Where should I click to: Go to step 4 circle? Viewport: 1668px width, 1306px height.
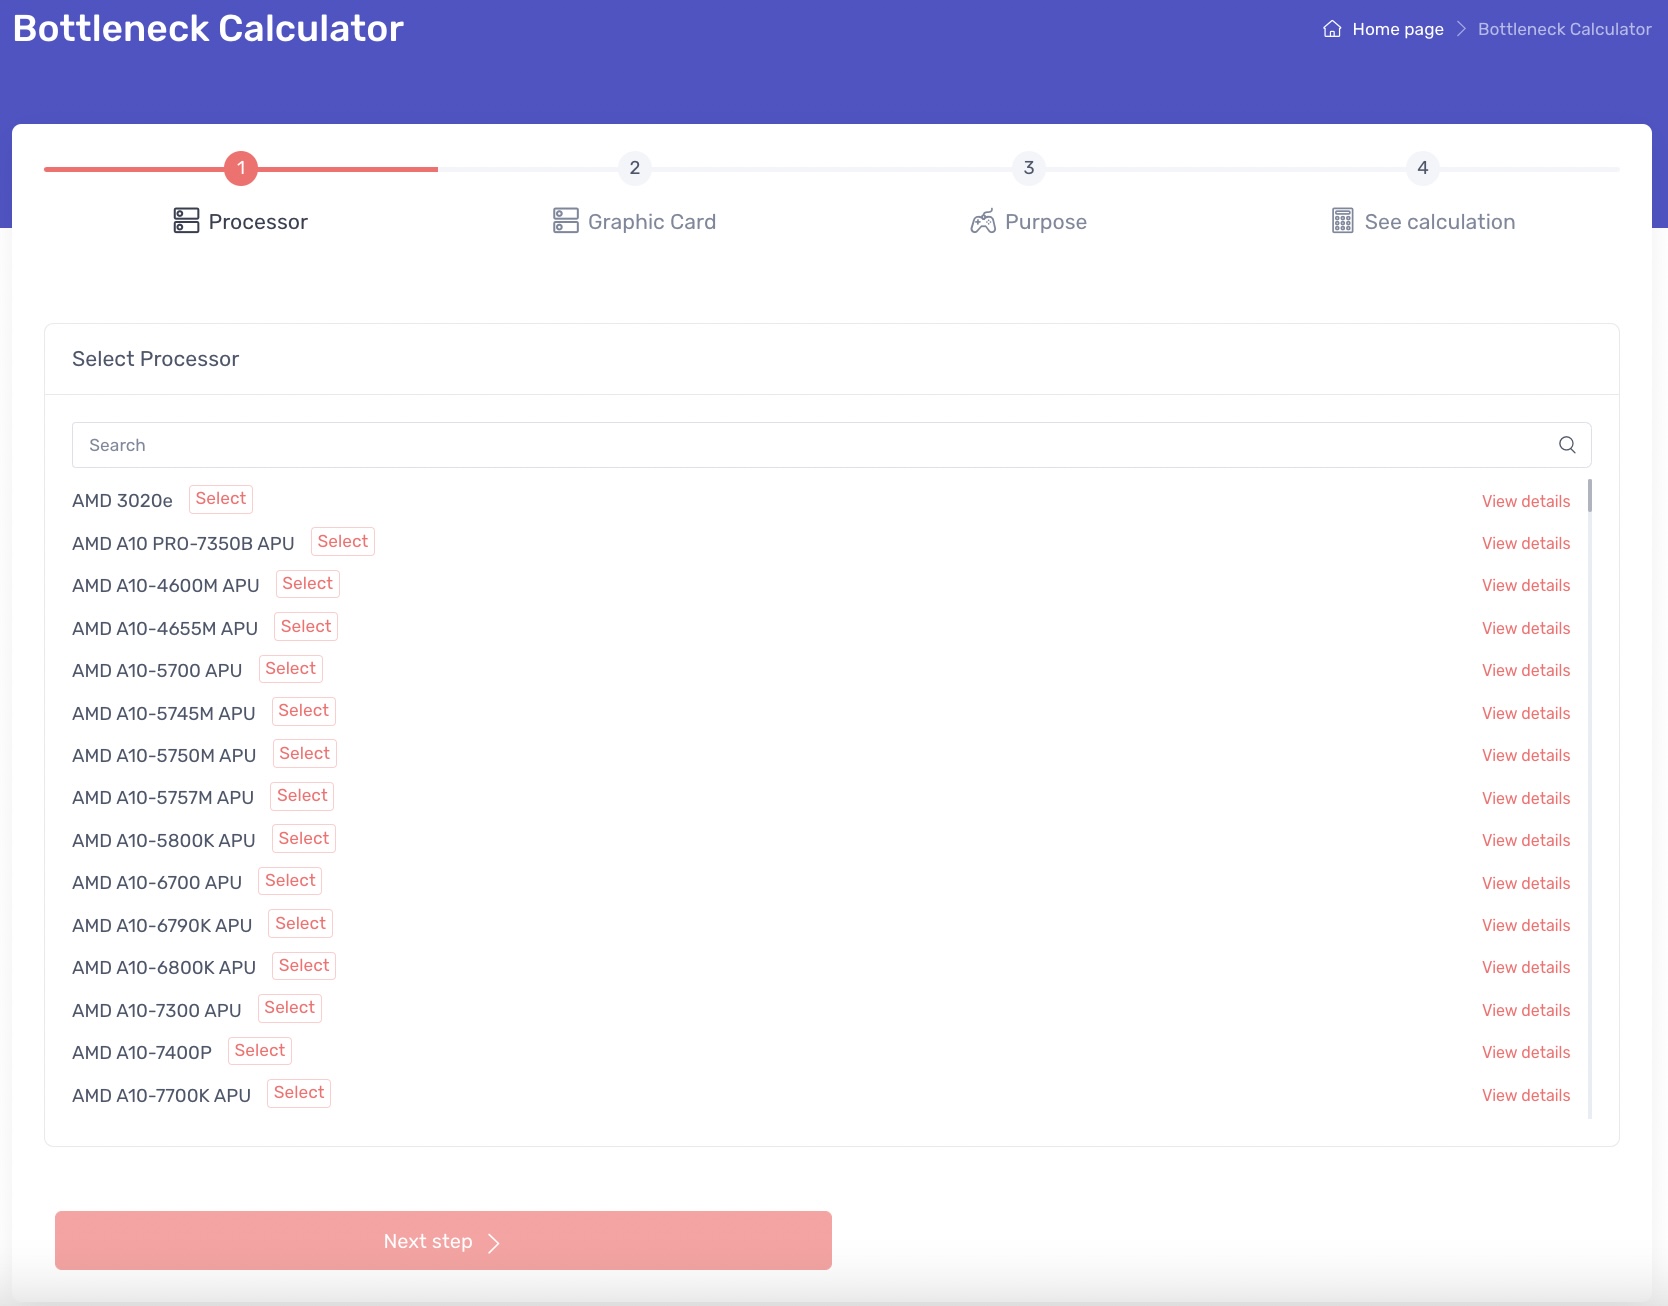click(x=1423, y=168)
